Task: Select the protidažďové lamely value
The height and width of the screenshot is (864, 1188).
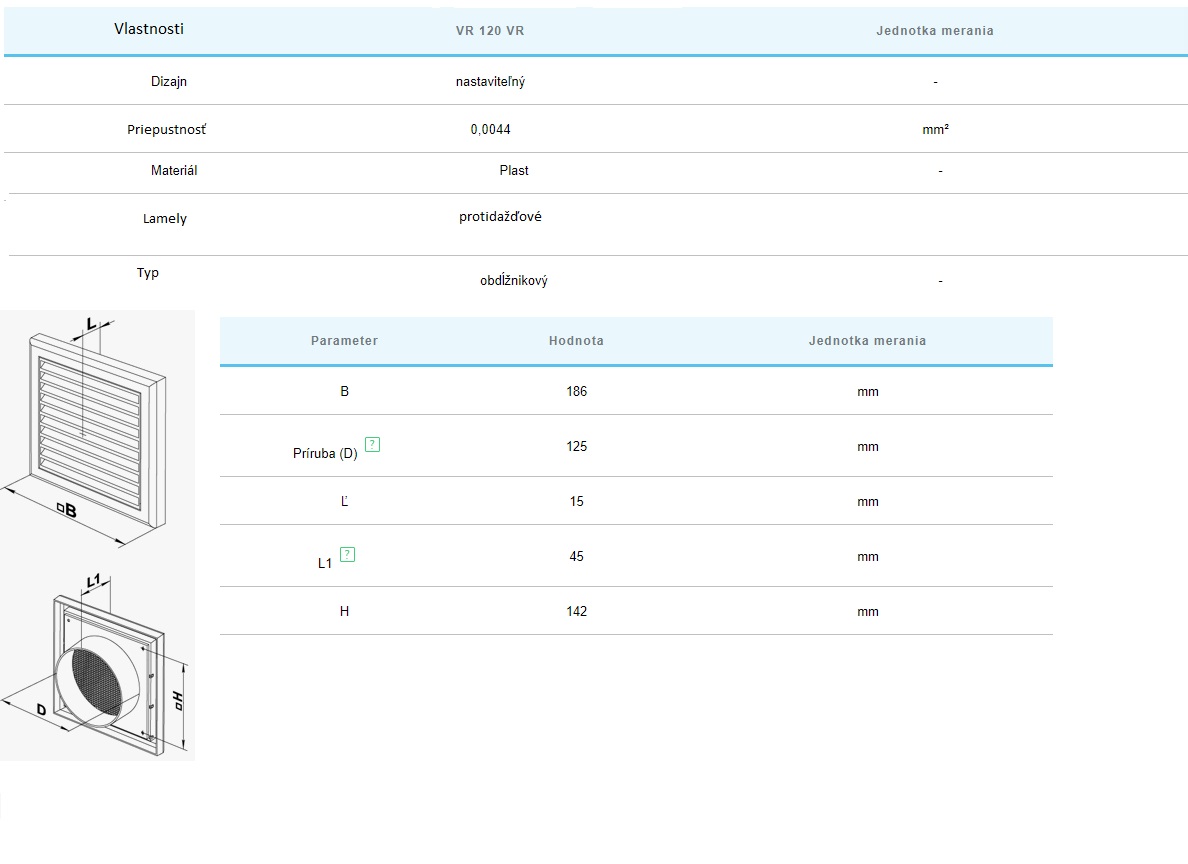Action: coord(500,217)
